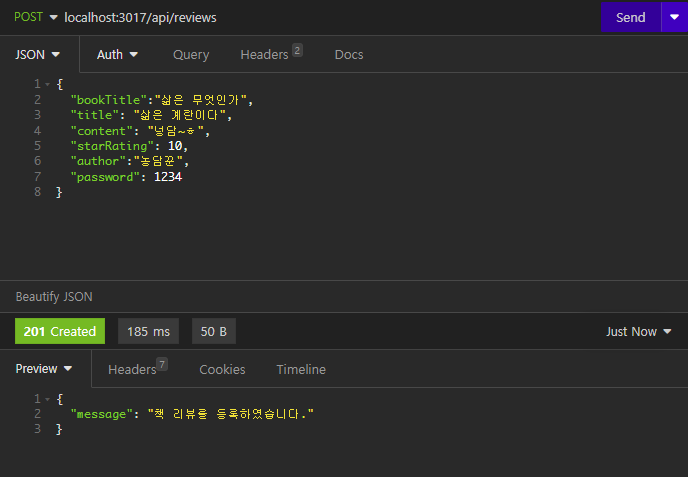Screen dimensions: 688x477
Task: Open the Auth tab dropdown
Action: [117, 54]
